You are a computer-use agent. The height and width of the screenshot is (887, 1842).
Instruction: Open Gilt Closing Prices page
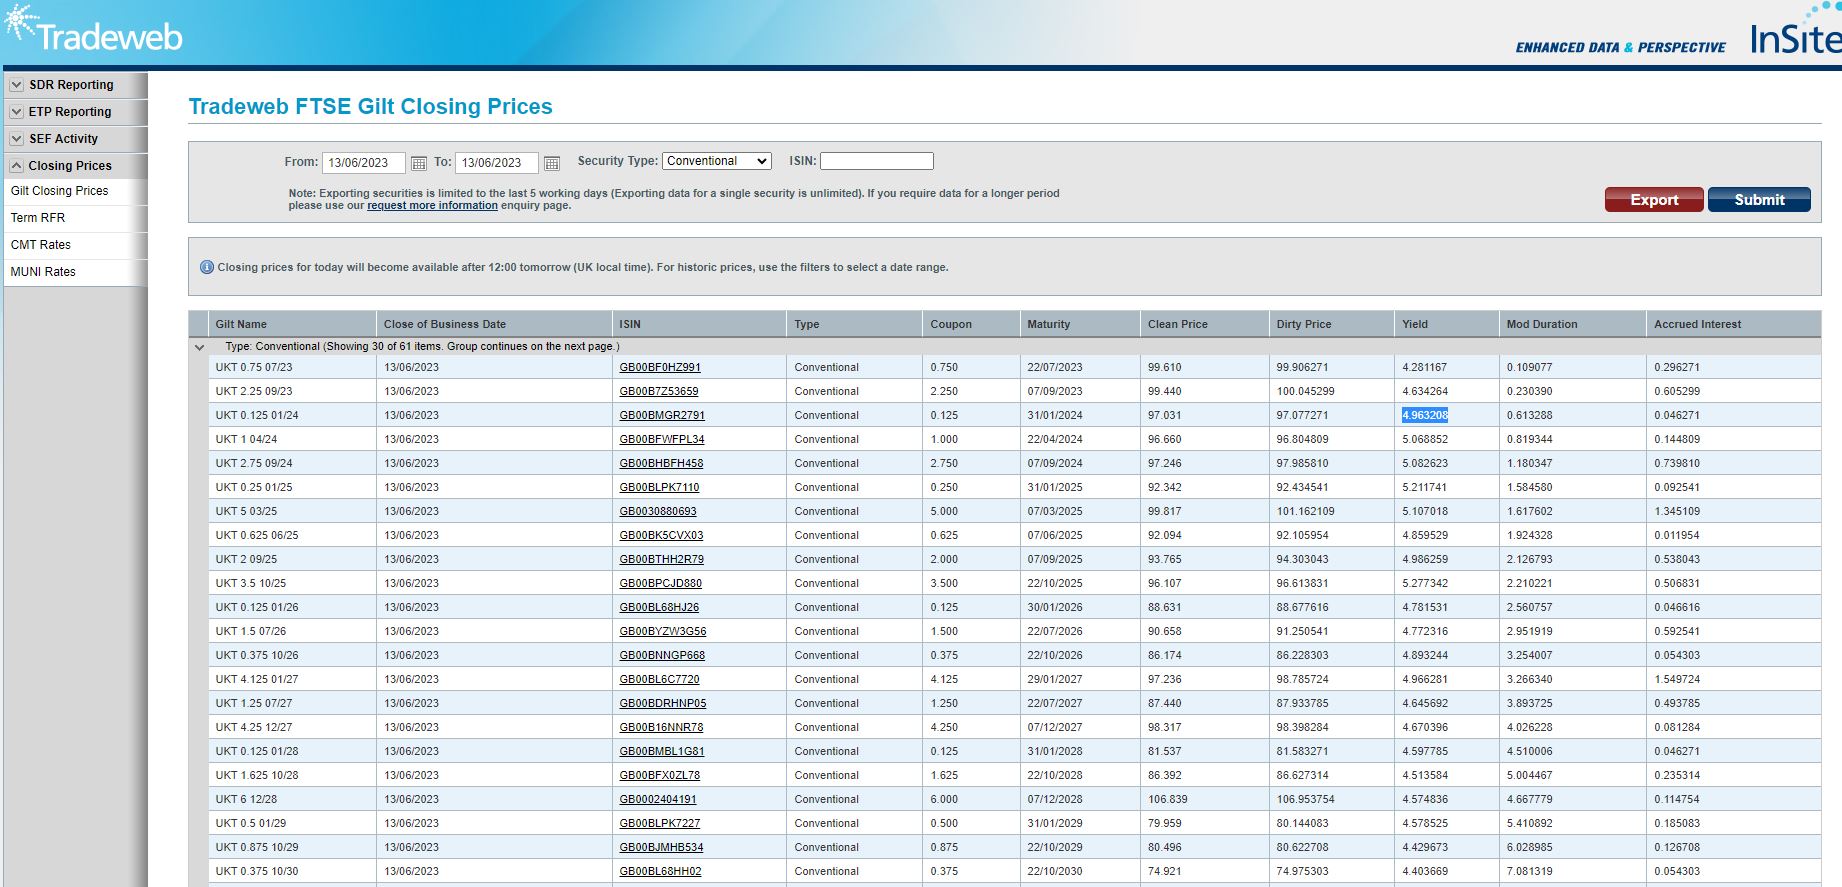[x=60, y=191]
